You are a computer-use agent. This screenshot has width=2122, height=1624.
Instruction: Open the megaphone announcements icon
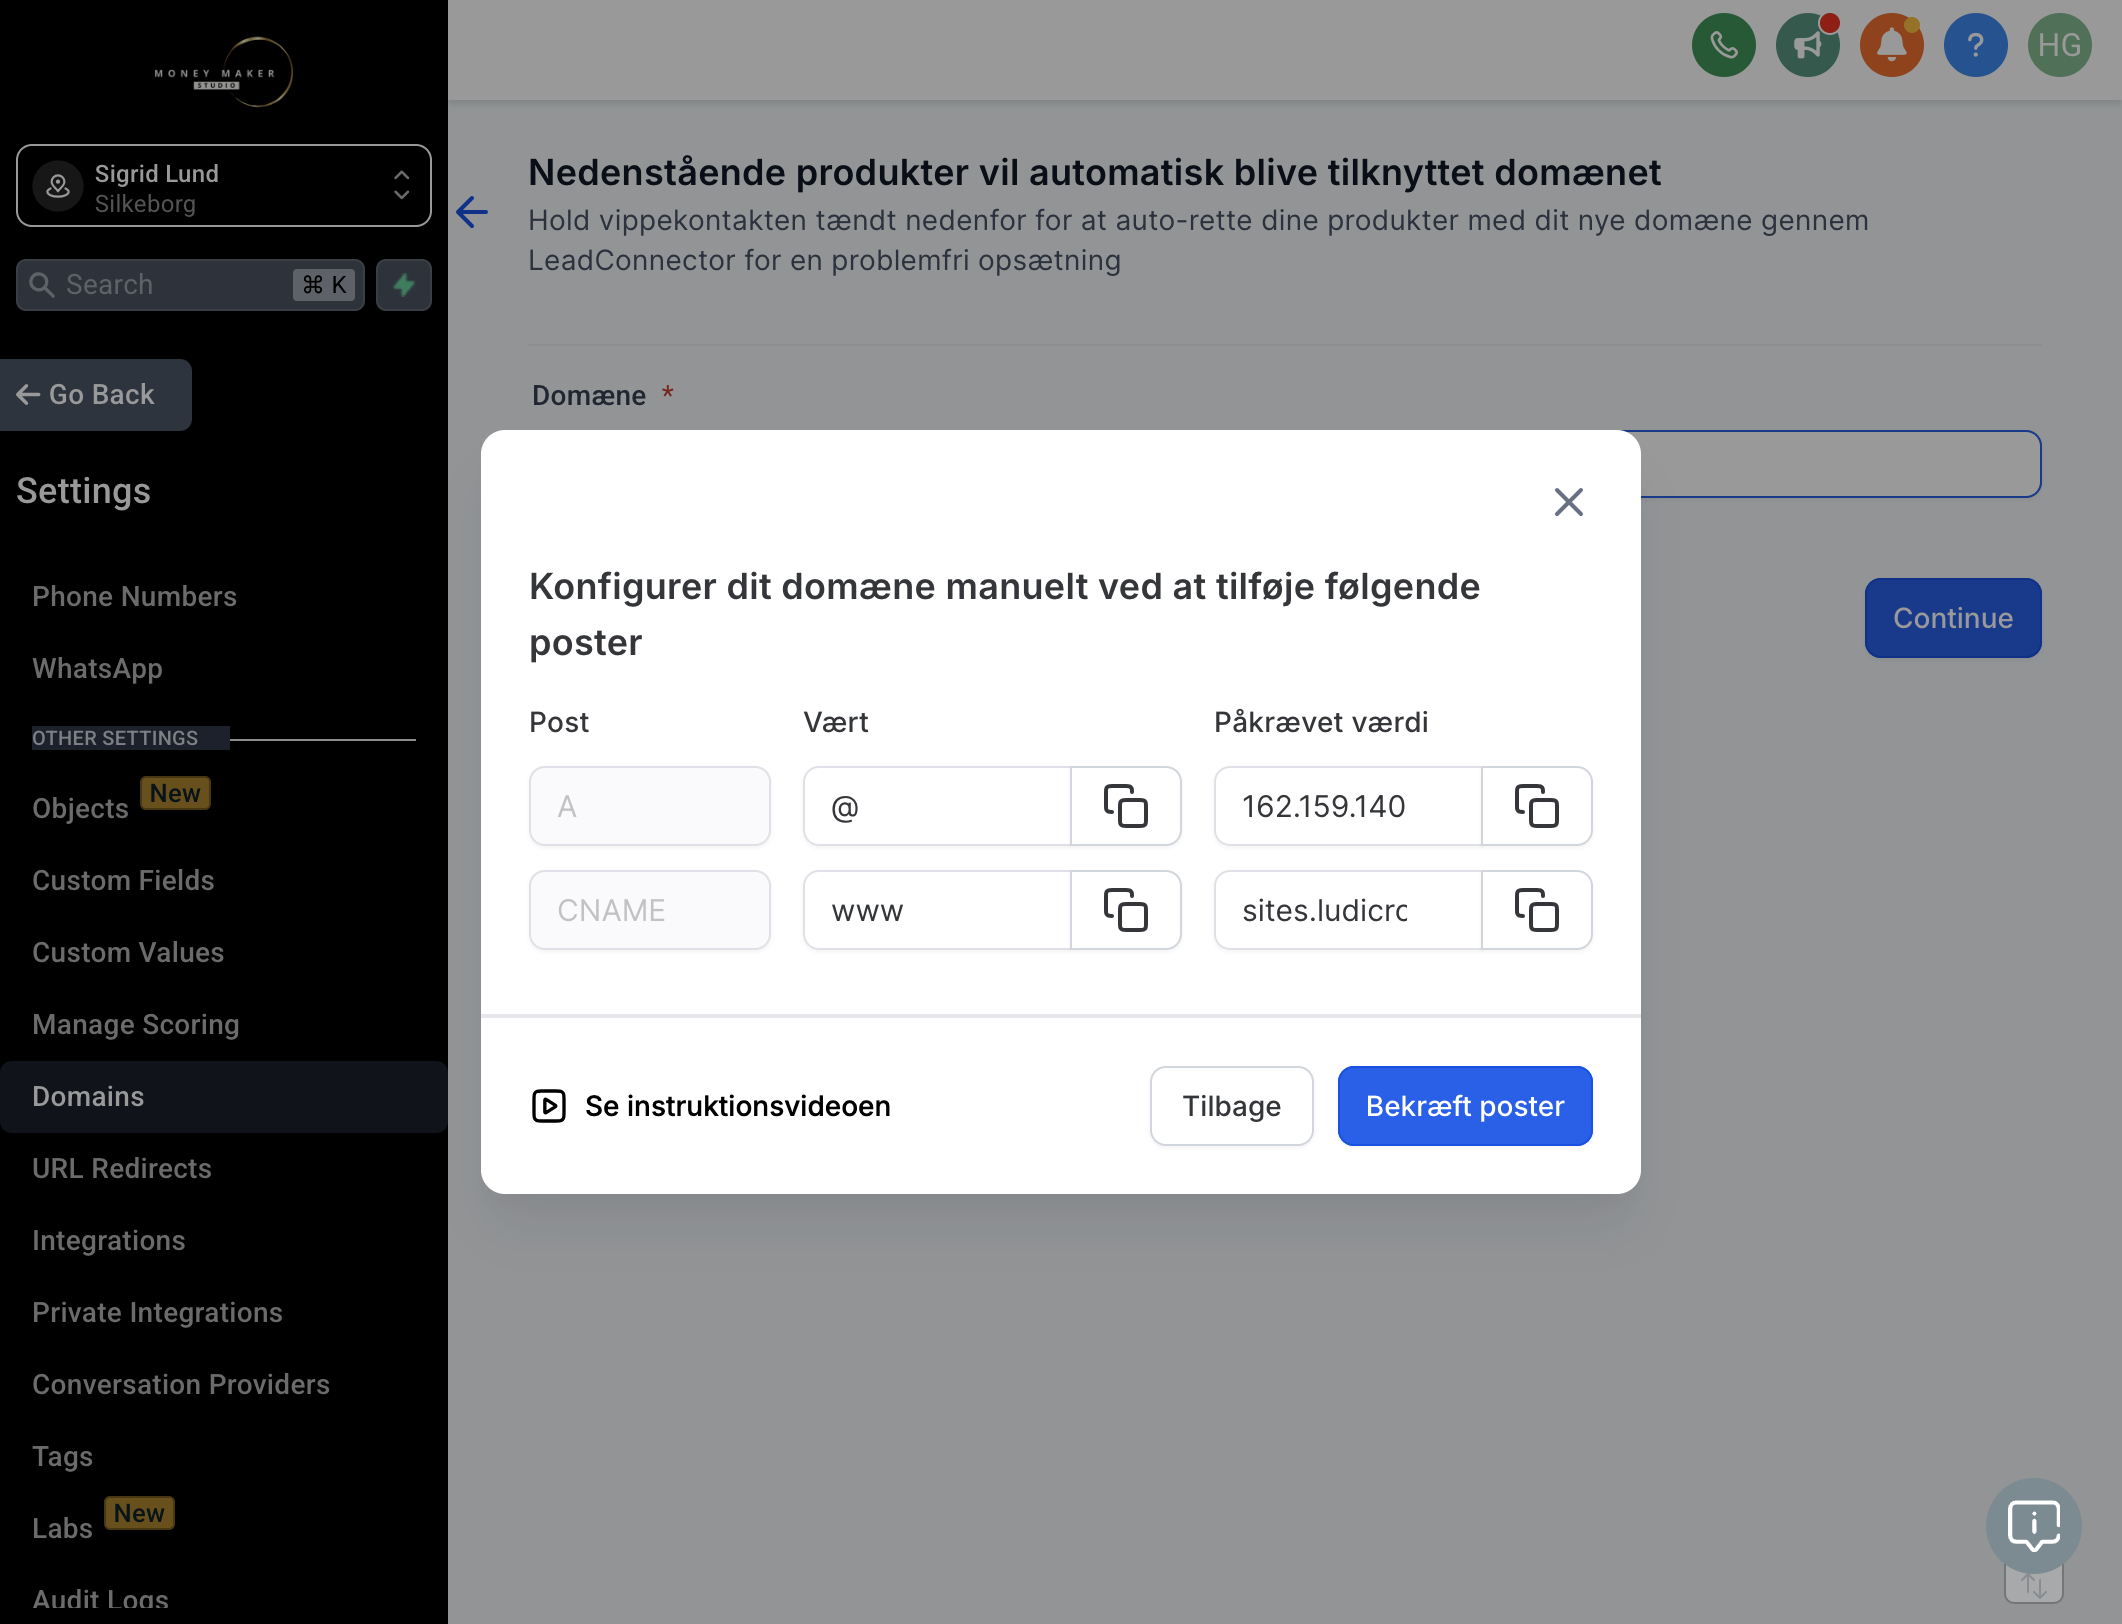pyautogui.click(x=1807, y=45)
